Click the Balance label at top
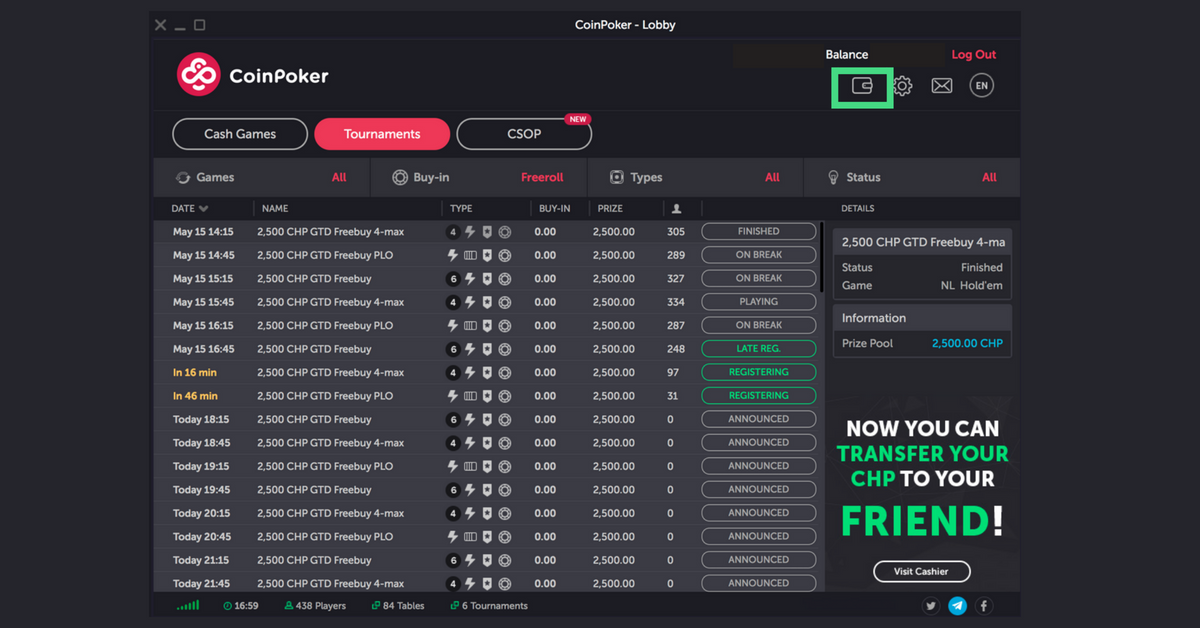The width and height of the screenshot is (1200, 628). (x=847, y=55)
